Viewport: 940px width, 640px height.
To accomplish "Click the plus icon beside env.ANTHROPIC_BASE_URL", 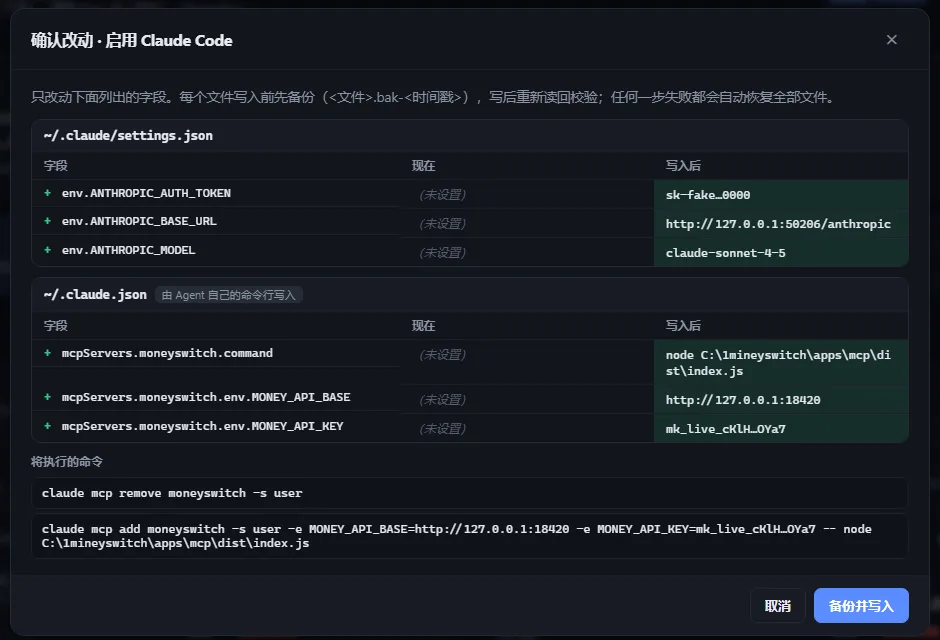I will pyautogui.click(x=47, y=221).
